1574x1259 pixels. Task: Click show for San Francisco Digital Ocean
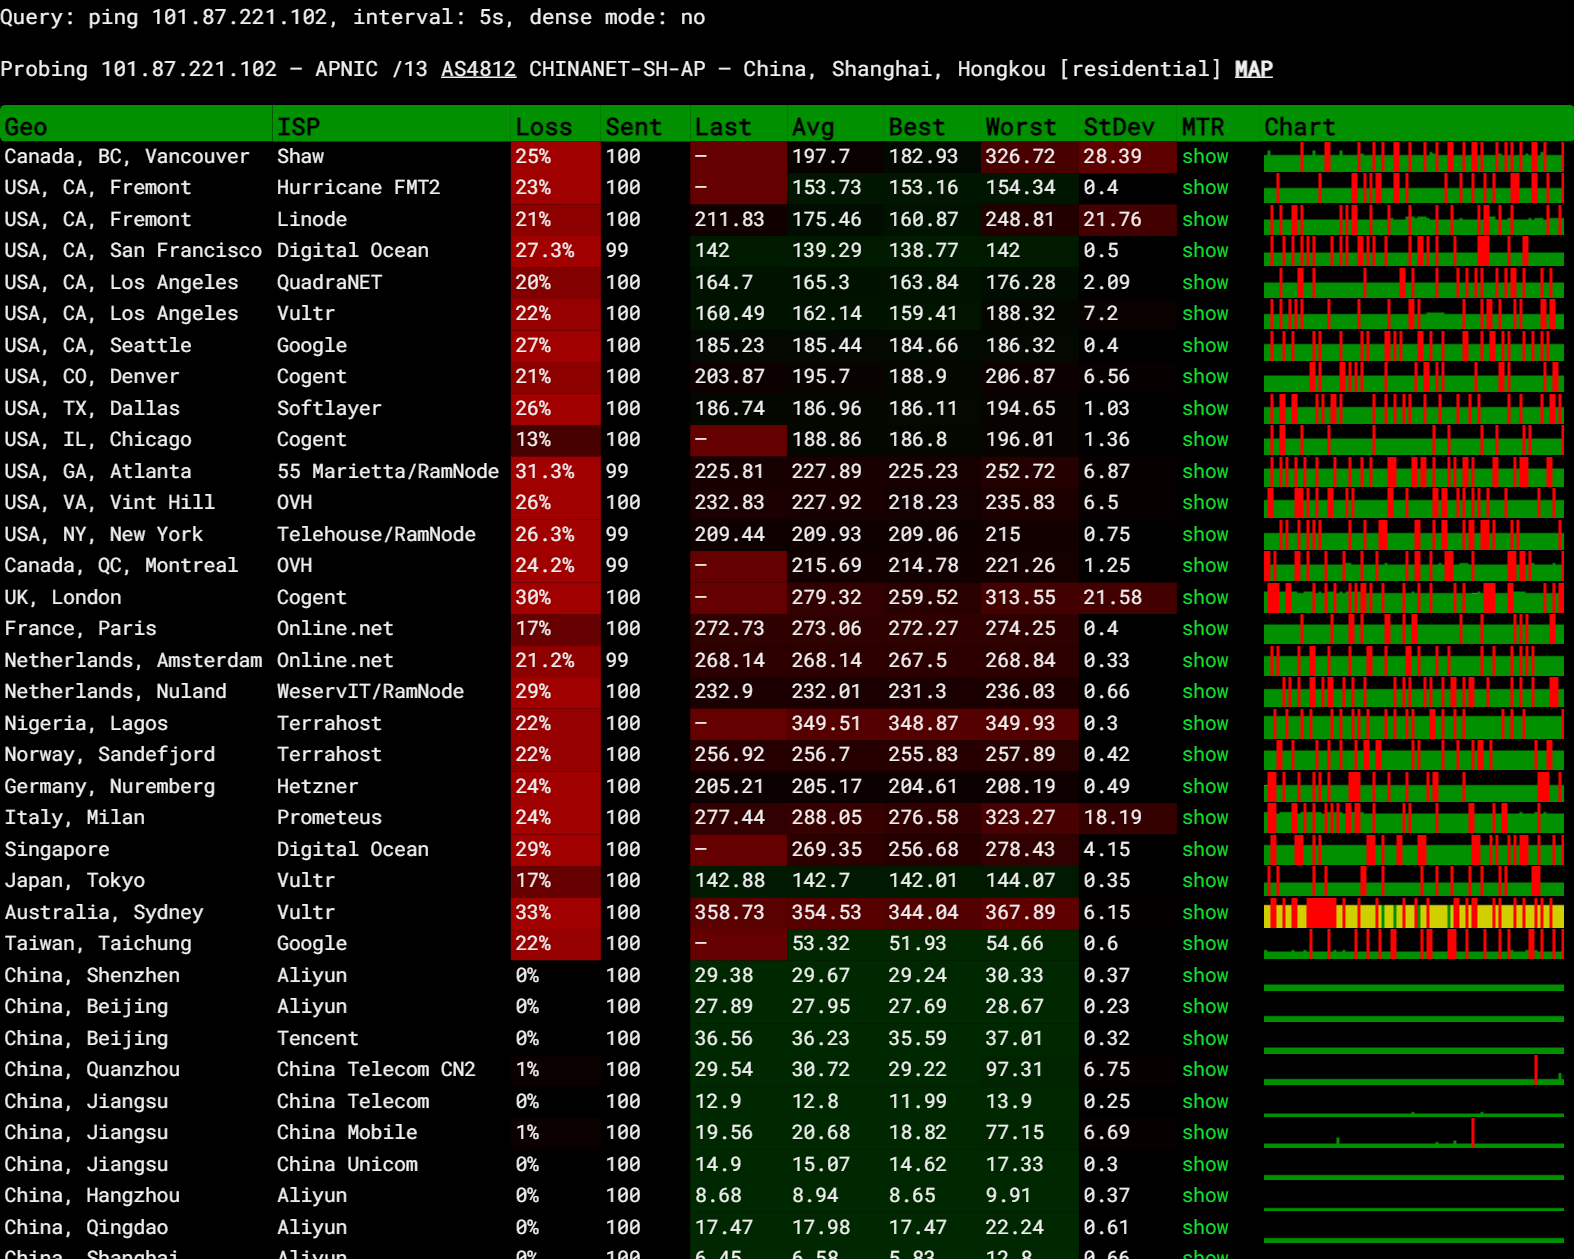tap(1205, 251)
